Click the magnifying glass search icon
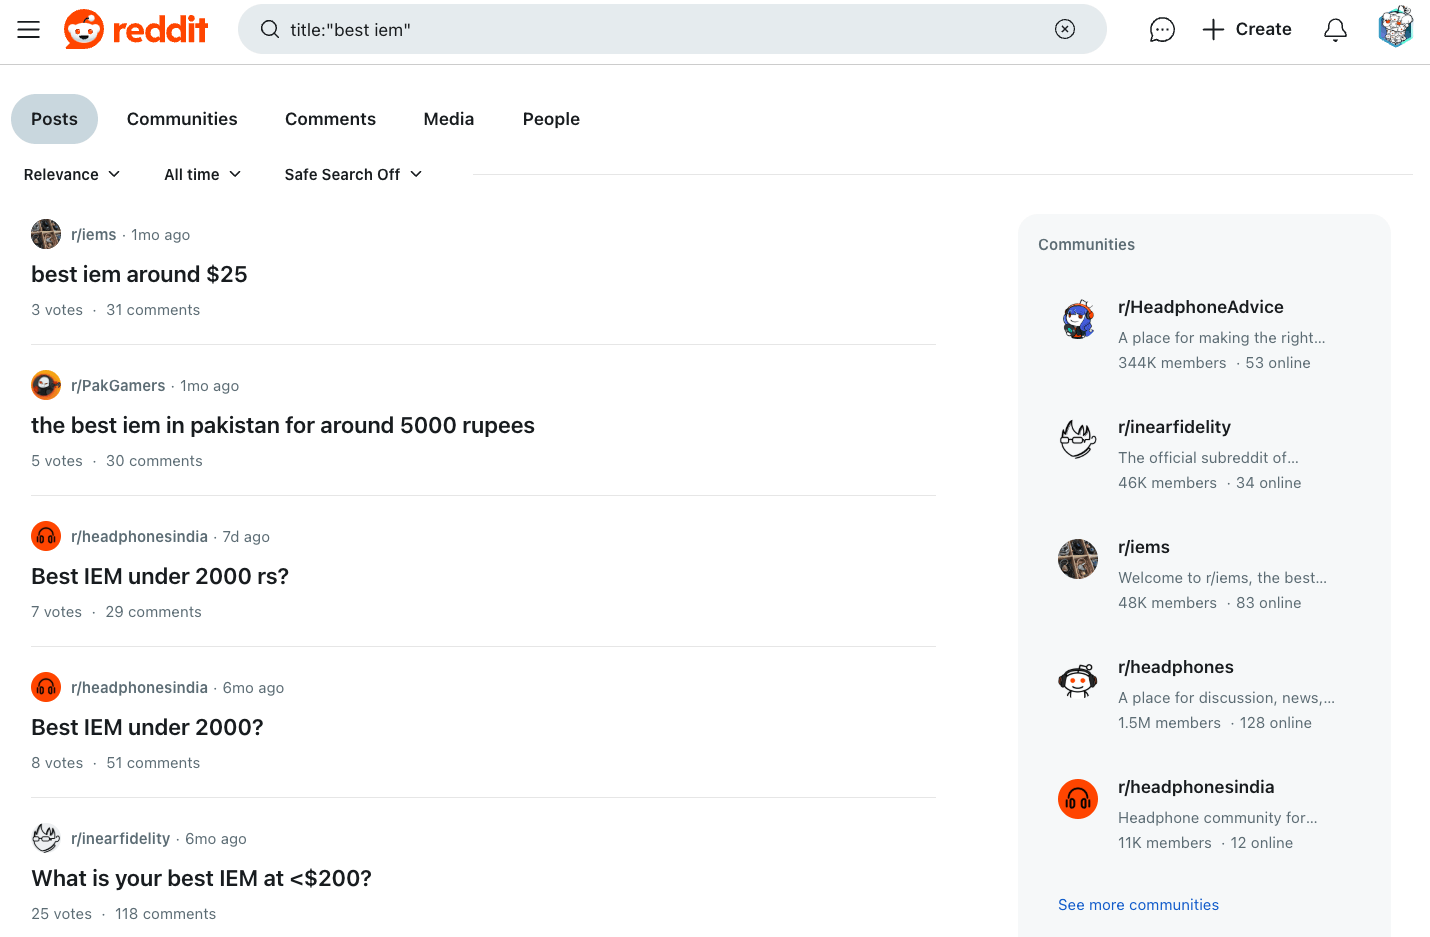 (270, 30)
